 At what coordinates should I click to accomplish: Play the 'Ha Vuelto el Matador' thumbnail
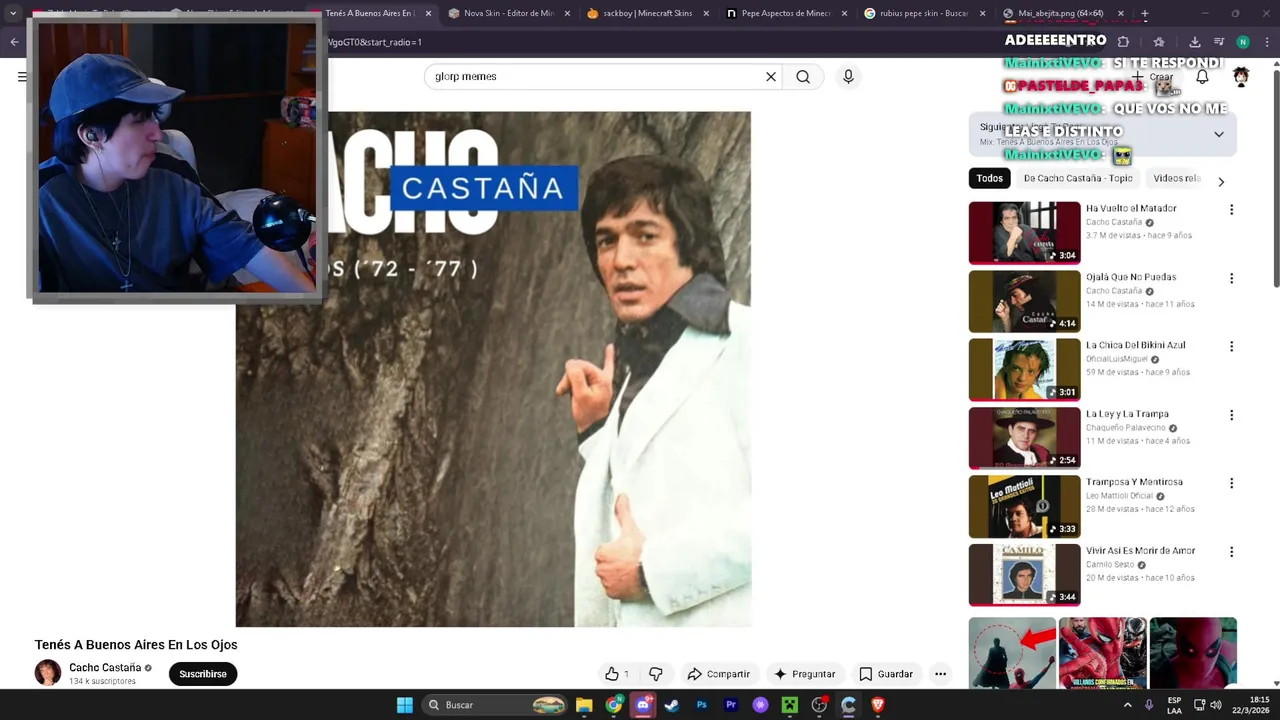(1024, 233)
